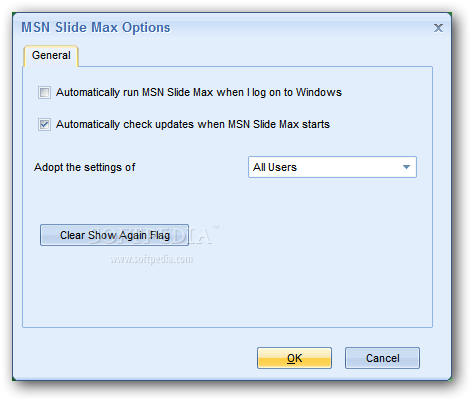Image resolution: width=472 pixels, height=401 pixels.
Task: Click the 'Automatically run MSN Slide Max' label
Action: (199, 92)
